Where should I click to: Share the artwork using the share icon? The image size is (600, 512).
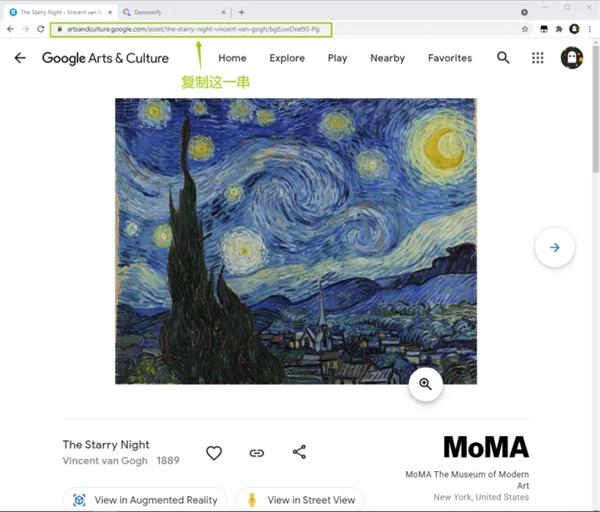point(299,452)
